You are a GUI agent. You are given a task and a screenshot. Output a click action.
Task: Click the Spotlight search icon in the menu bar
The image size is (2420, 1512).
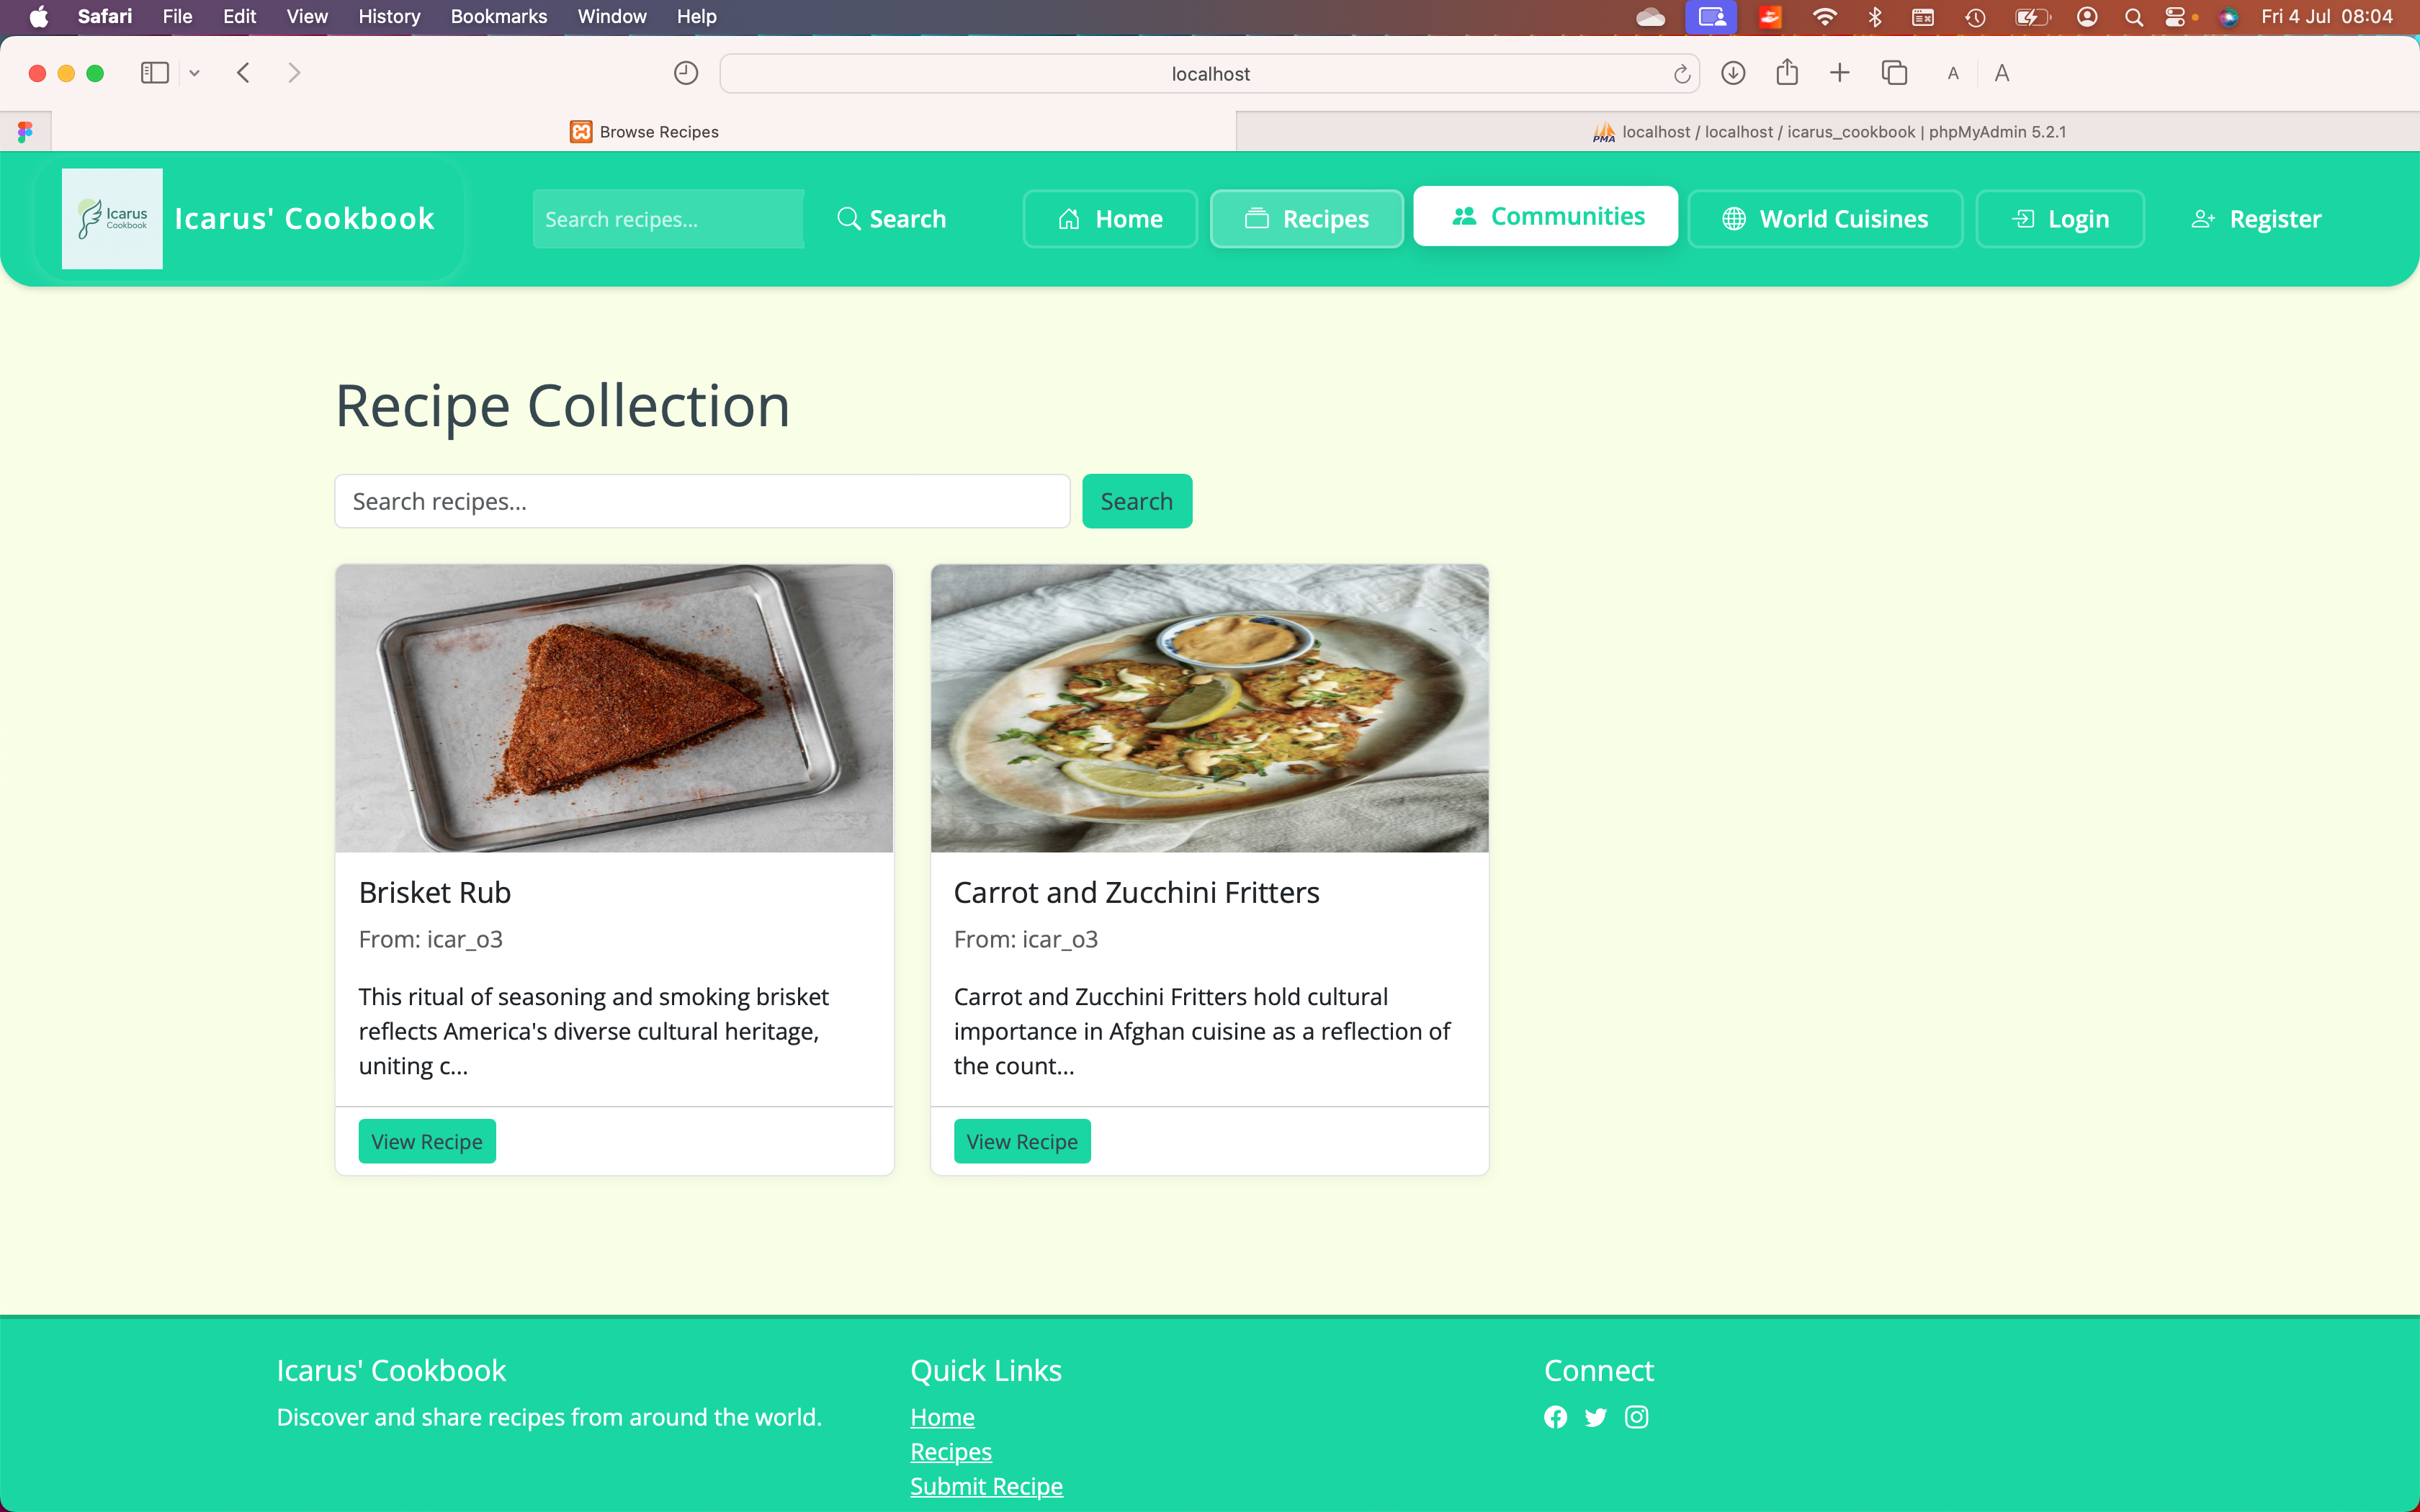click(x=2134, y=16)
